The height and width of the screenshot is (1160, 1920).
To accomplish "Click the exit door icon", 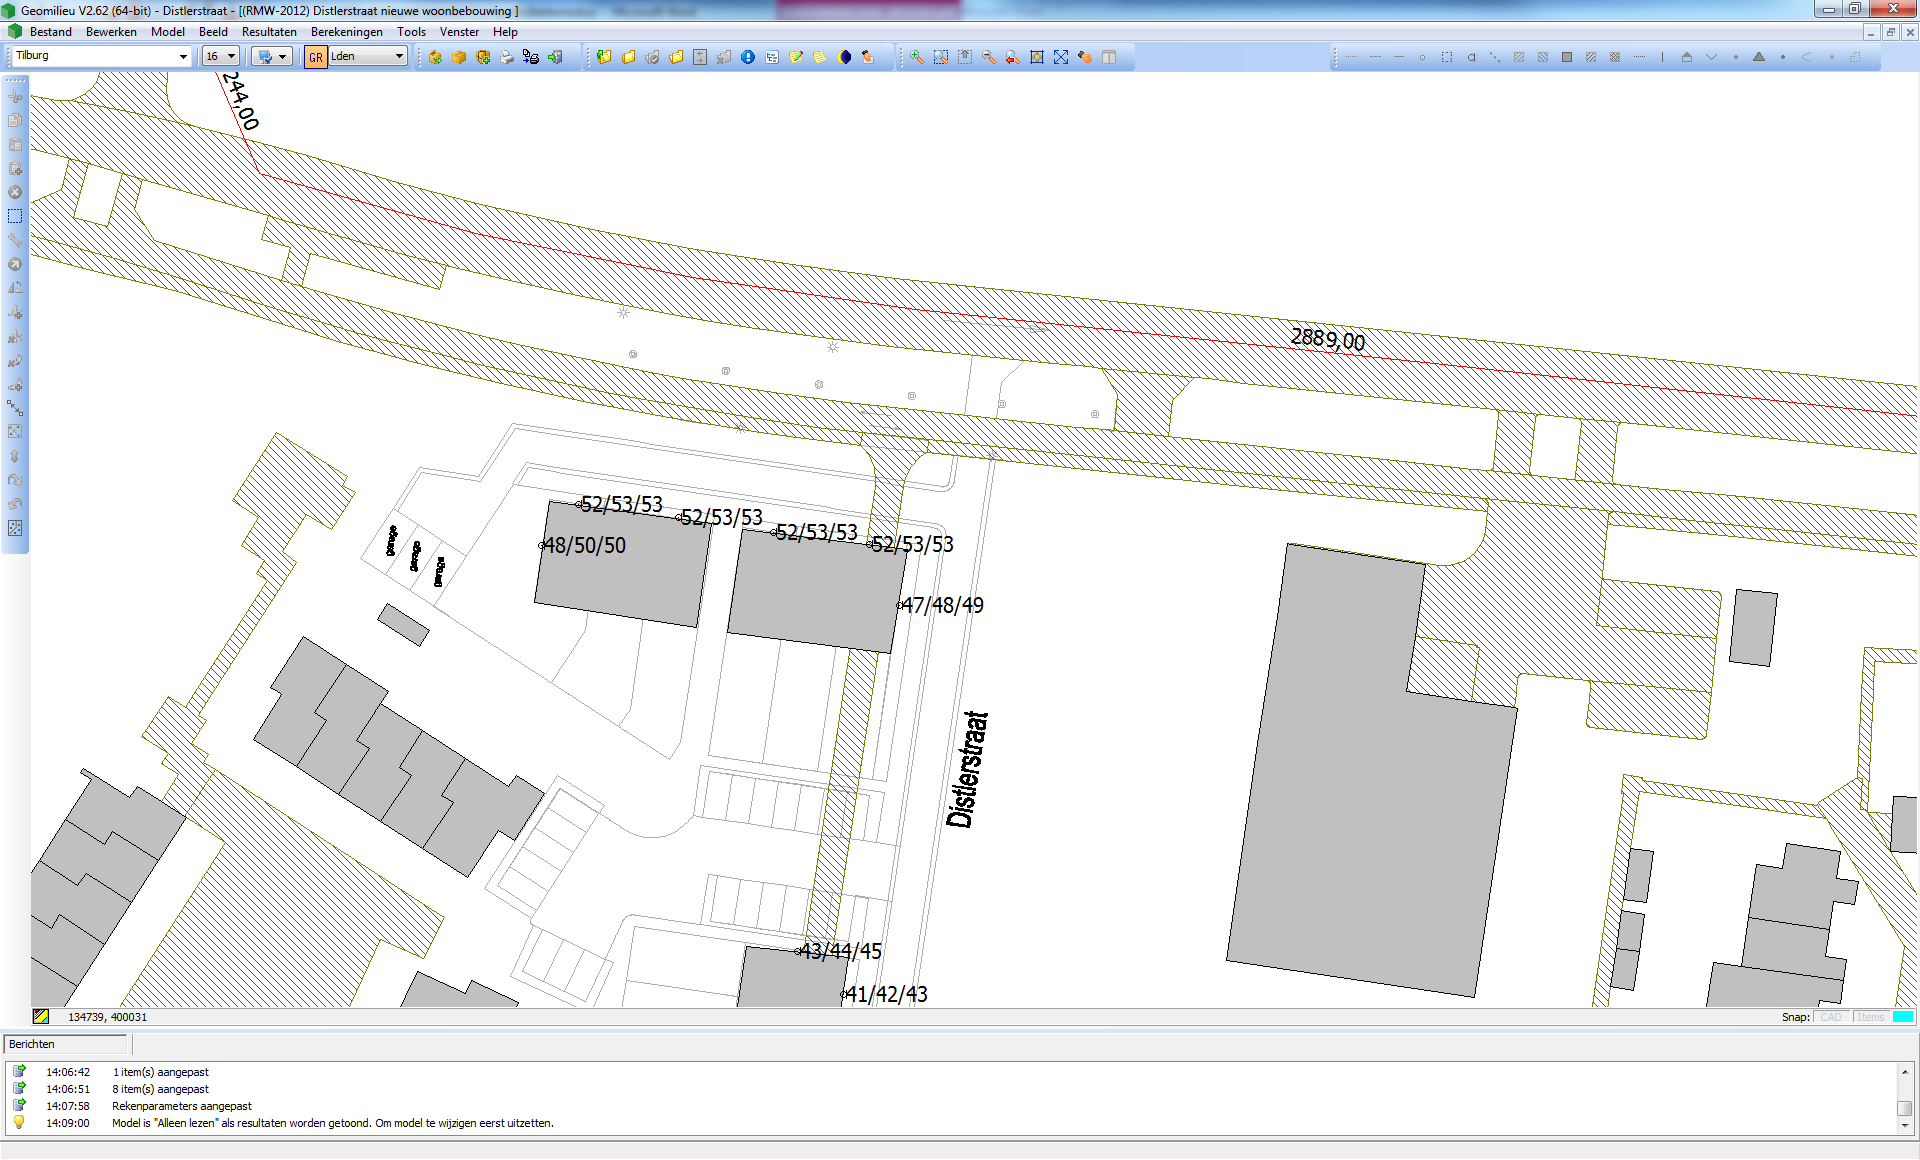I will (x=555, y=57).
